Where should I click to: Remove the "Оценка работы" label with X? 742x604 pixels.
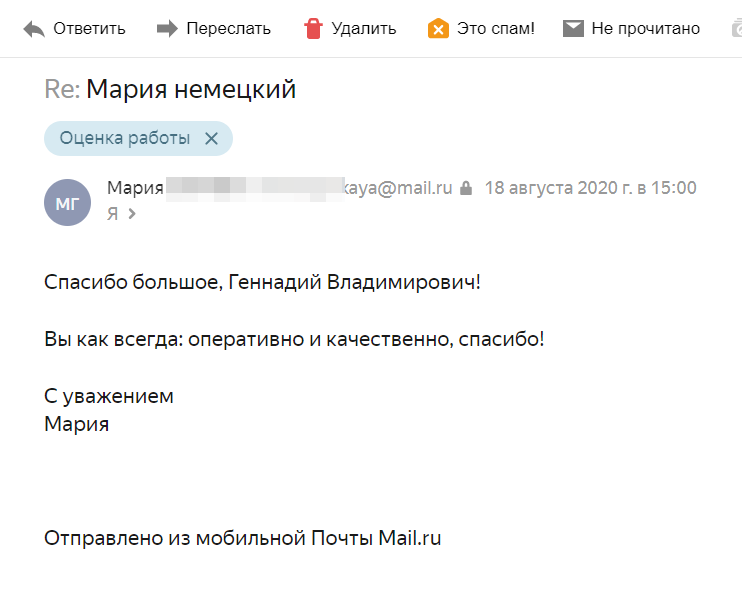(x=211, y=138)
